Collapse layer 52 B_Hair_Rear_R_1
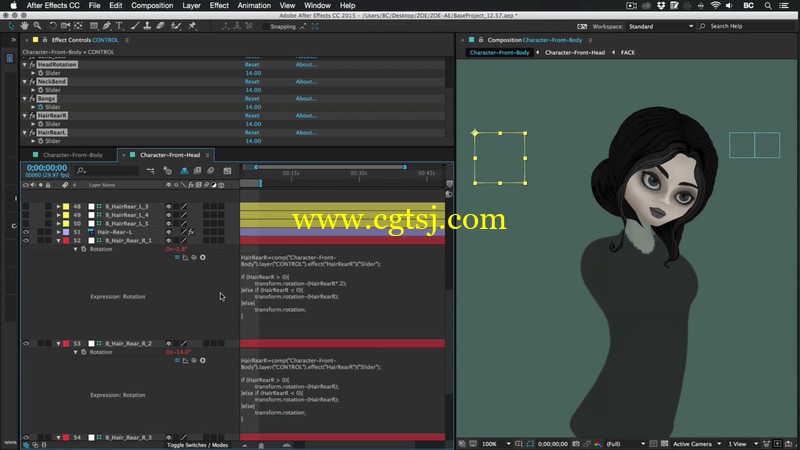 tap(58, 240)
